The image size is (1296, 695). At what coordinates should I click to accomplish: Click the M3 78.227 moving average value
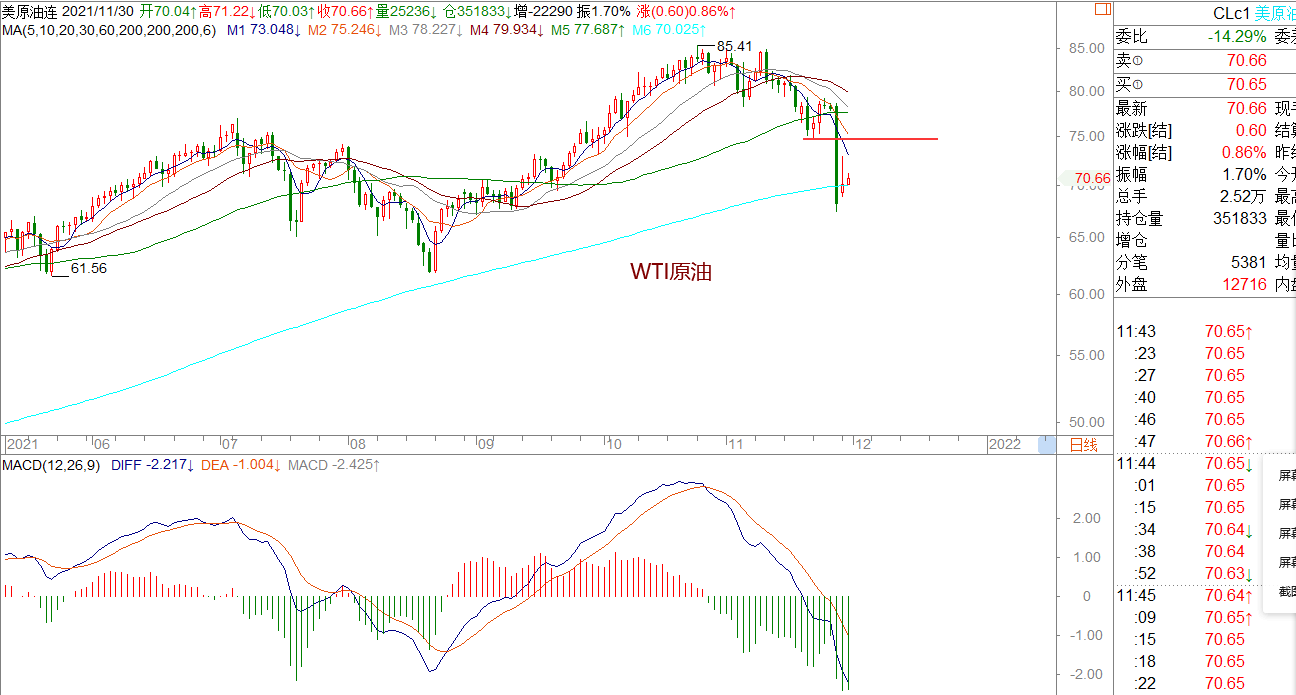425,30
